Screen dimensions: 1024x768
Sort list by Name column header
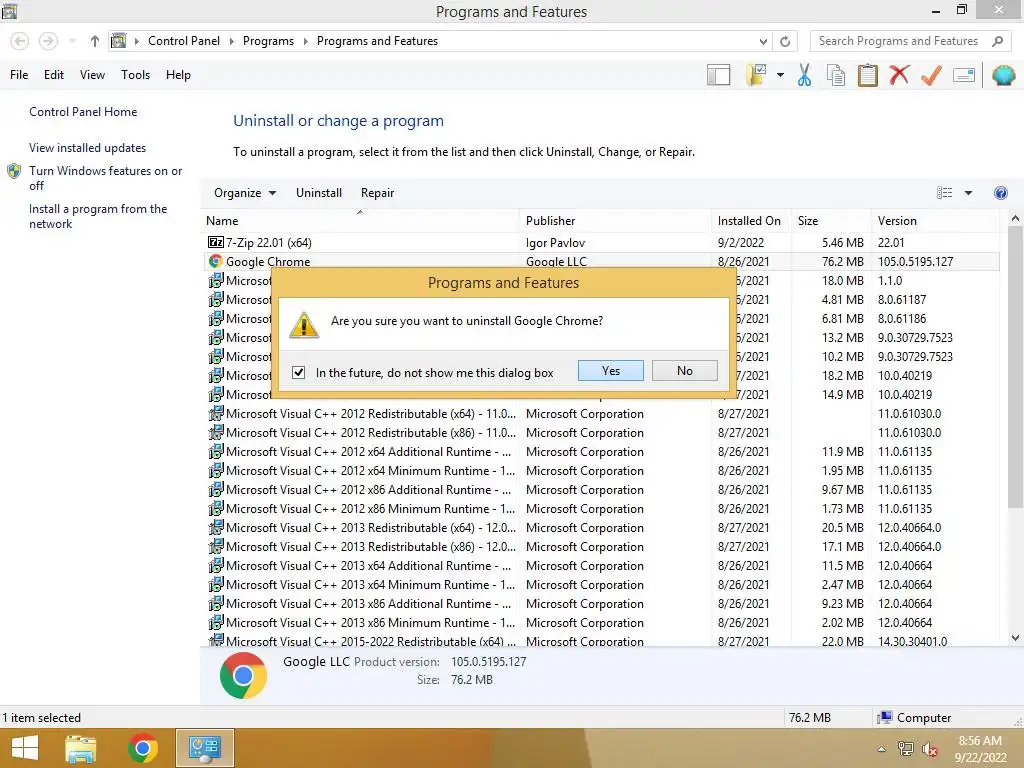coord(360,221)
